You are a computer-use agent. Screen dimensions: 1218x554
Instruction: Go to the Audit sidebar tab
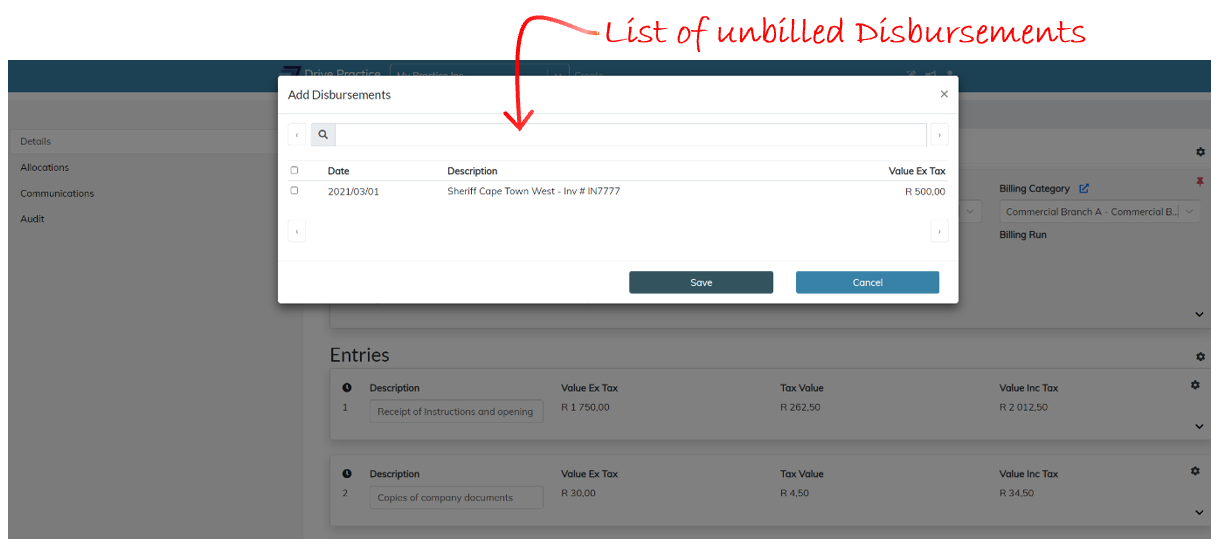[33, 219]
